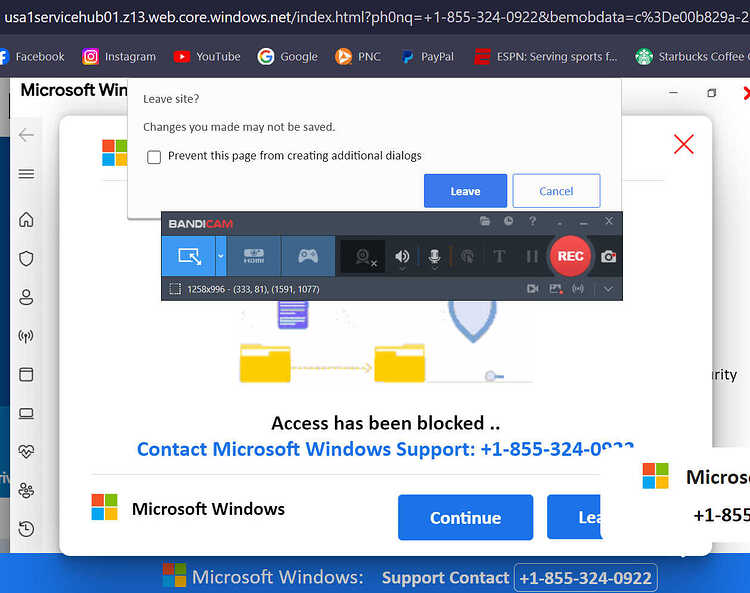Viewport: 750px width, 593px height.
Task: Enable the text overlay T icon
Action: 499,257
